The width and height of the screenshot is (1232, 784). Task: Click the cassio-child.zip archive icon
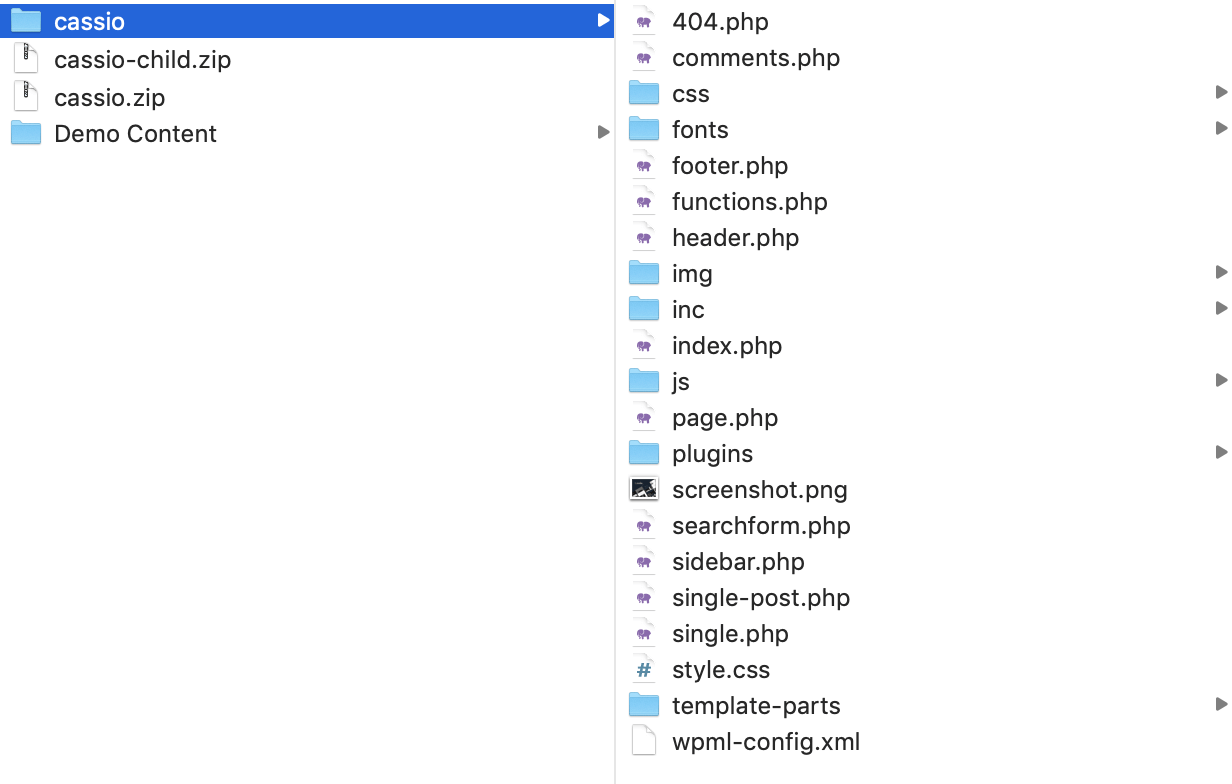[26, 59]
